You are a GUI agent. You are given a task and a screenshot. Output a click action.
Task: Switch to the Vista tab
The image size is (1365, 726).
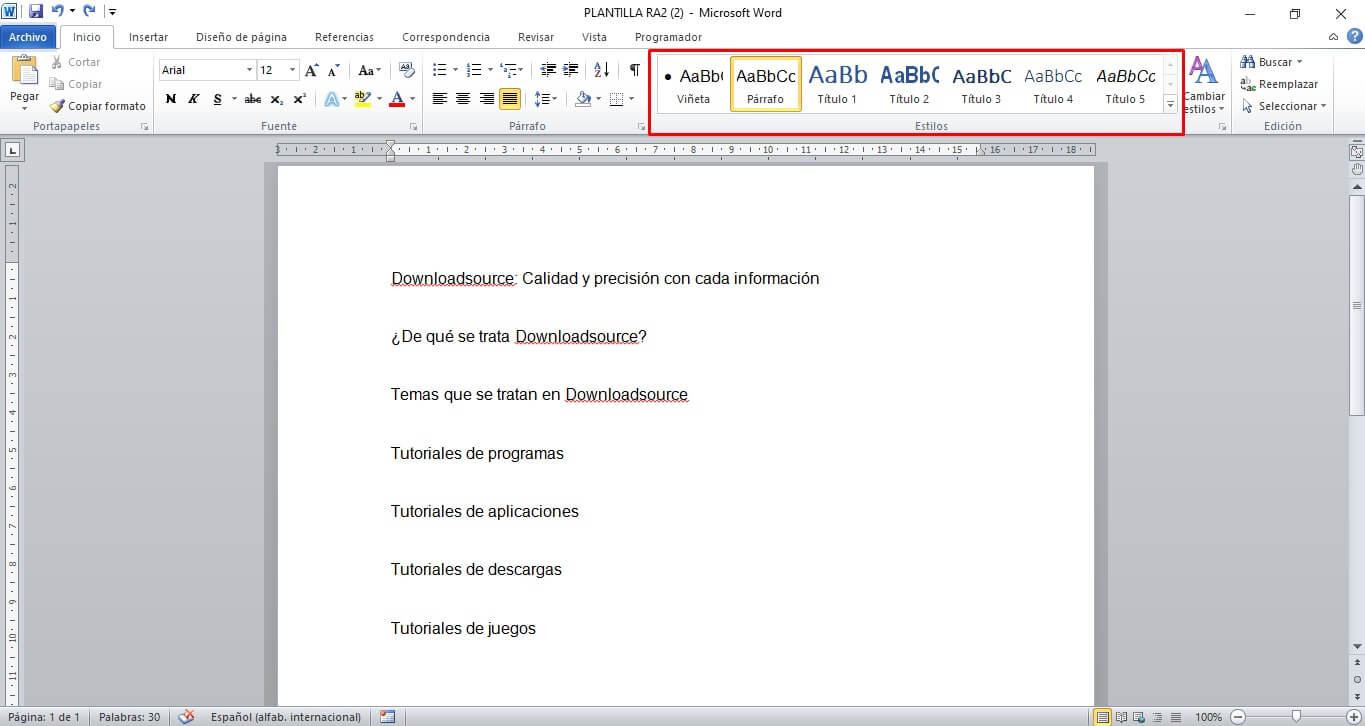tap(594, 37)
